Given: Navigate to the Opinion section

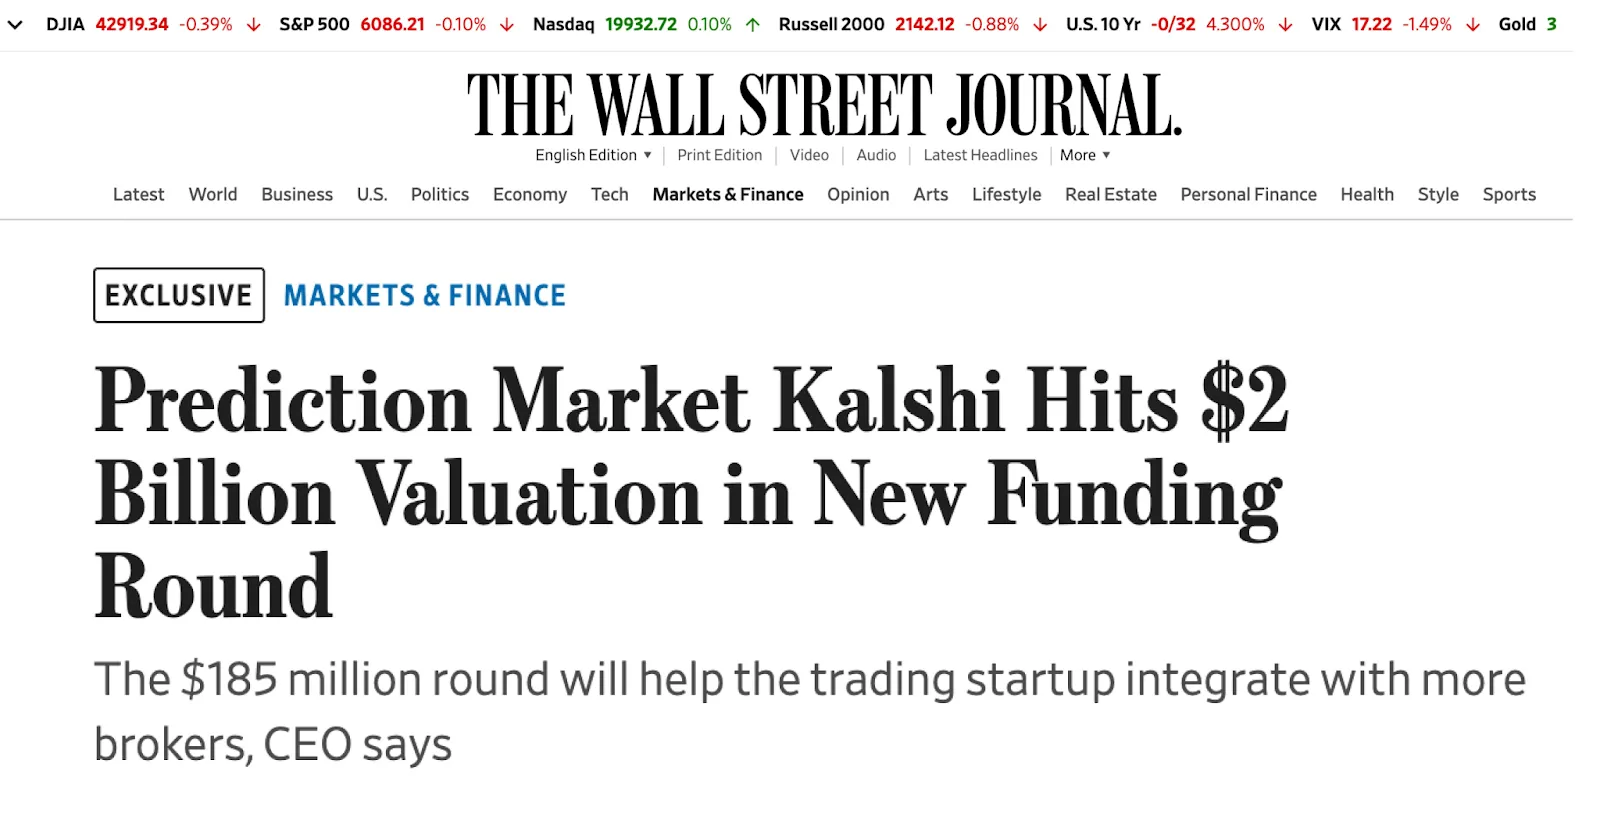Looking at the screenshot, I should (858, 194).
